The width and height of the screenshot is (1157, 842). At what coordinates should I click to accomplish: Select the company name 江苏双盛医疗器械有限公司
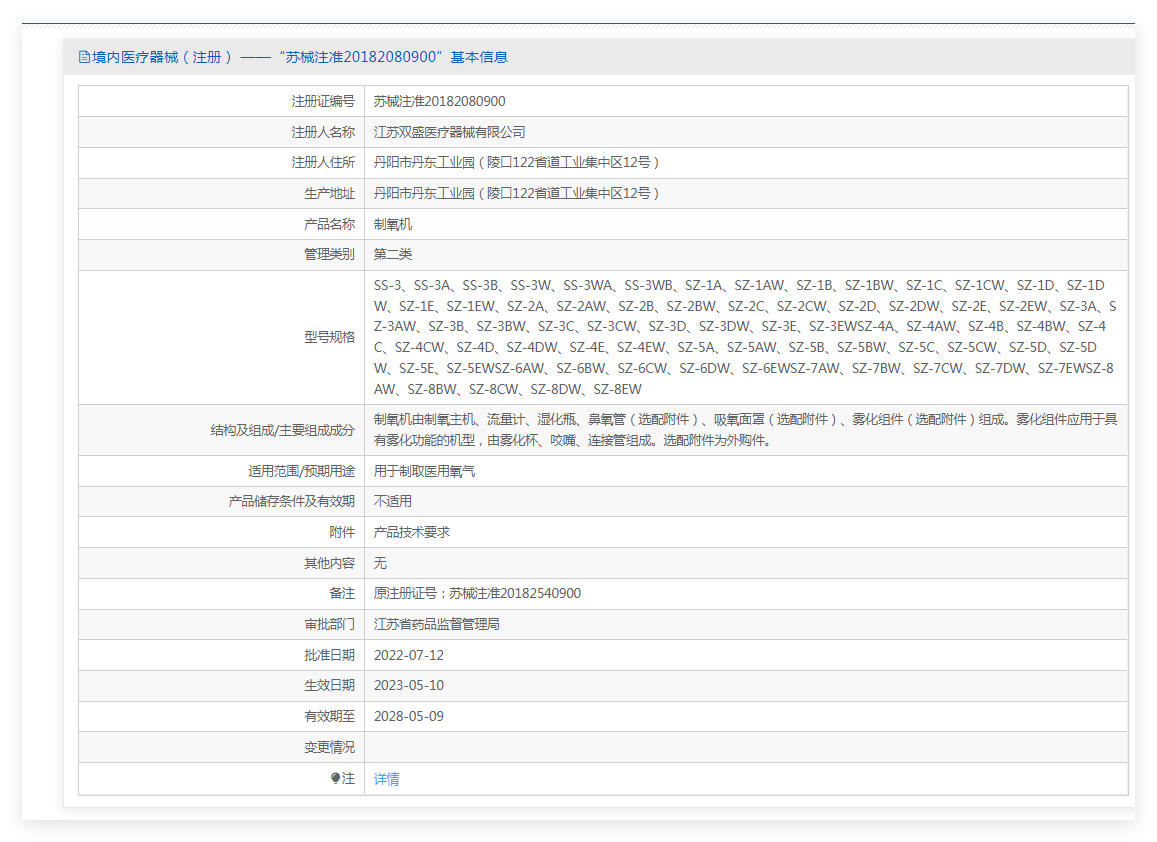(449, 132)
